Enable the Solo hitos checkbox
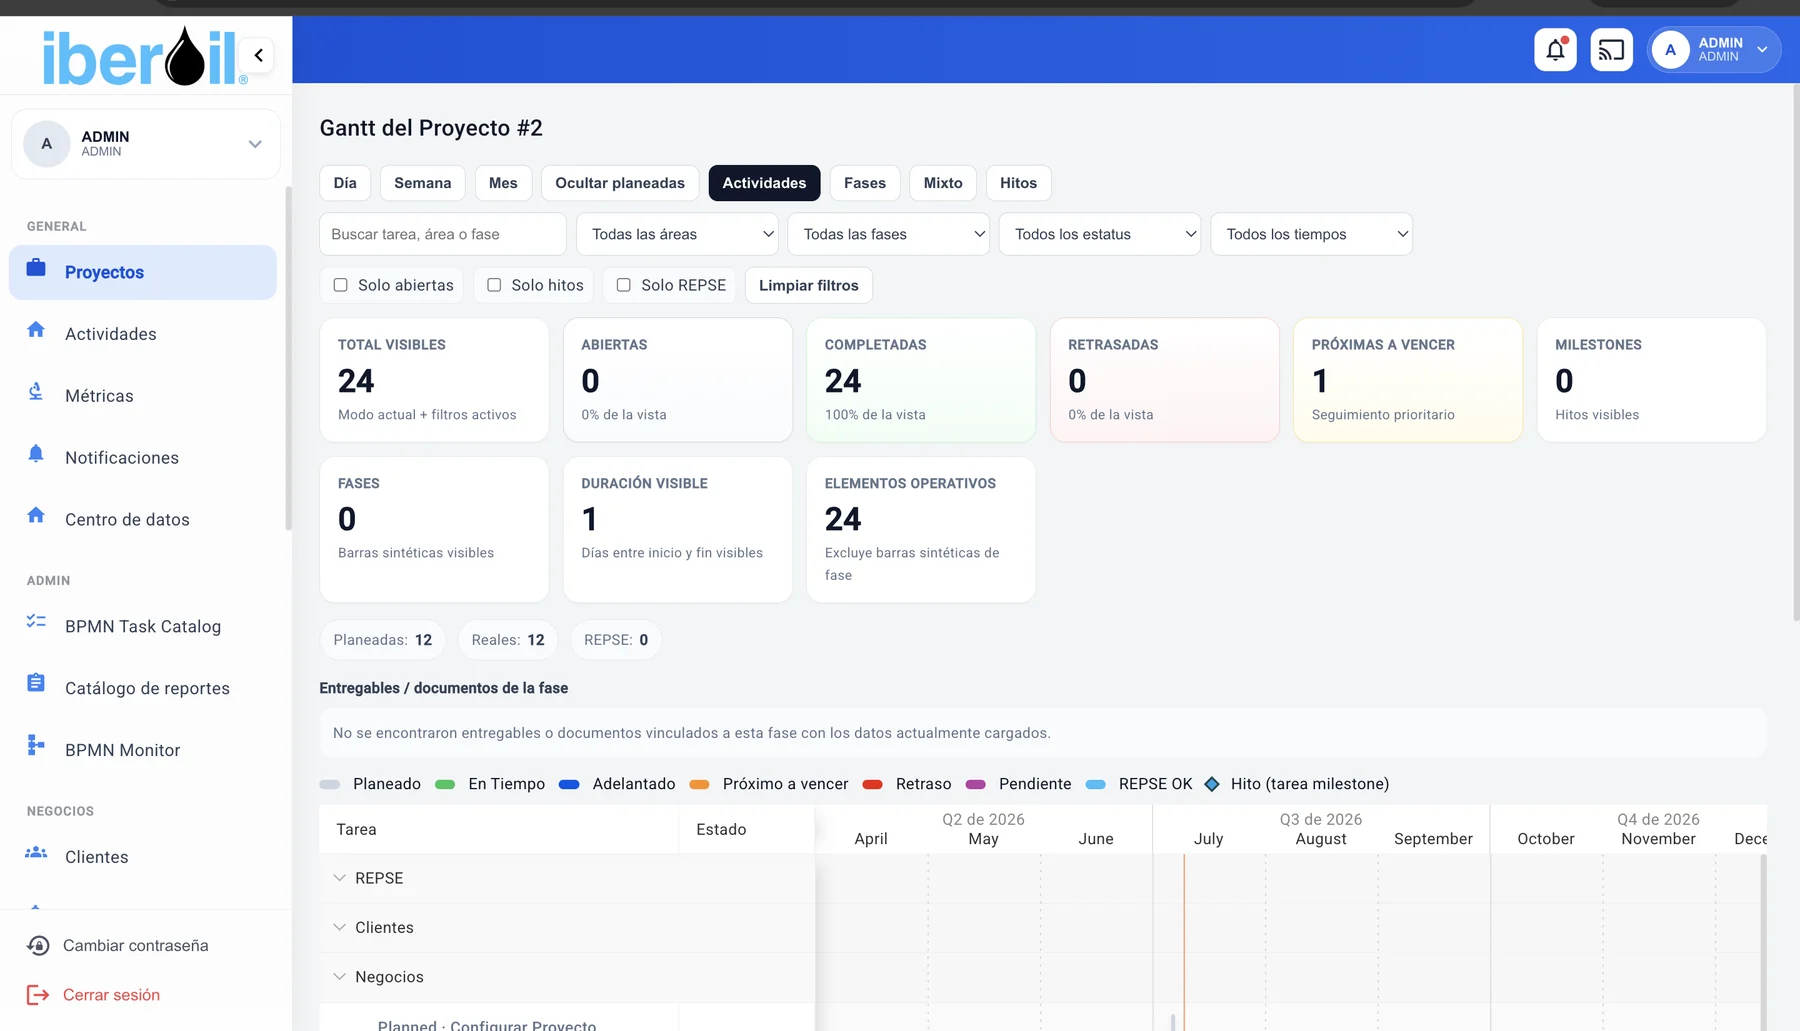The height and width of the screenshot is (1031, 1800). coord(494,285)
